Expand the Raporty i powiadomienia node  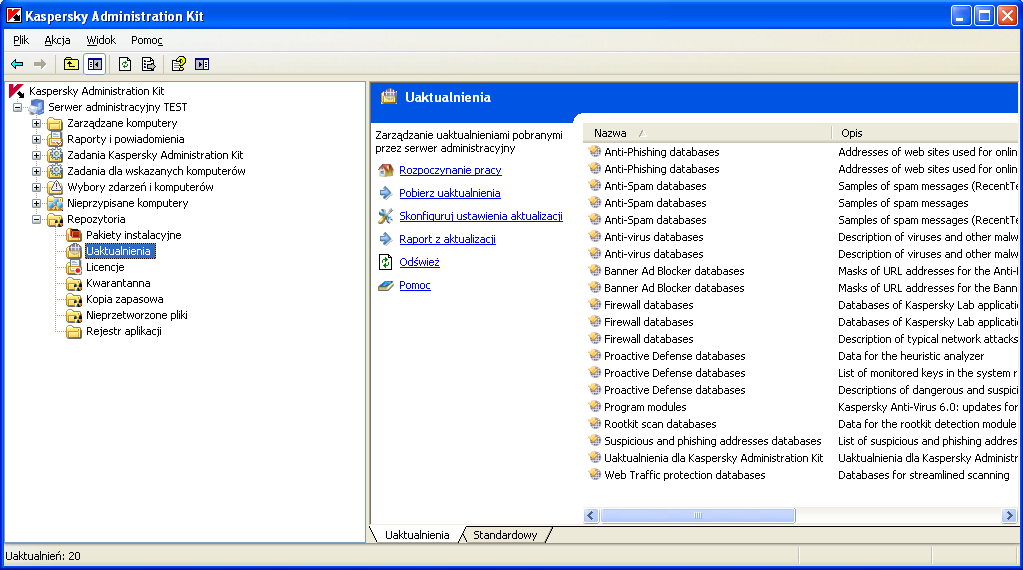point(37,139)
